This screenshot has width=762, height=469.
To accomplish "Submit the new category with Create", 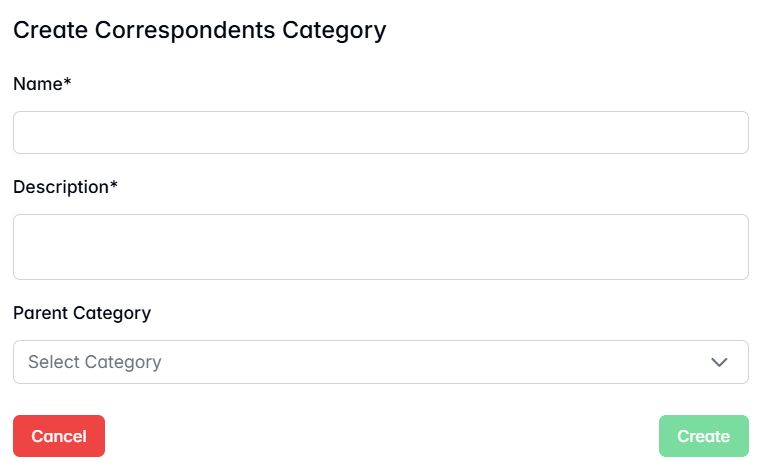I will [x=703, y=436].
